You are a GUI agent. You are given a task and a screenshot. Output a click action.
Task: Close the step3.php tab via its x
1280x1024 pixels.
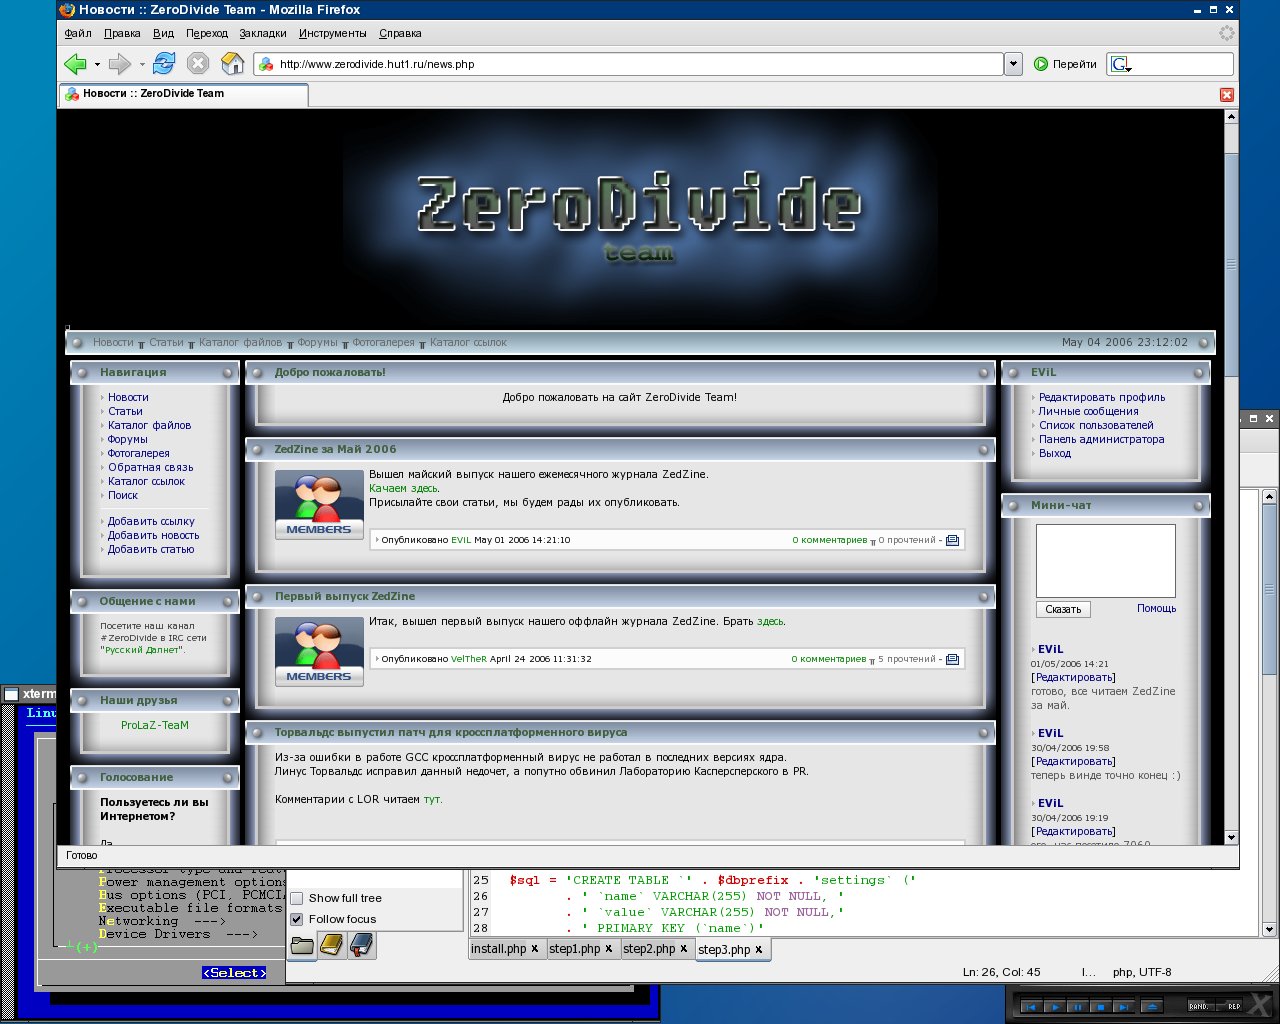pos(759,950)
